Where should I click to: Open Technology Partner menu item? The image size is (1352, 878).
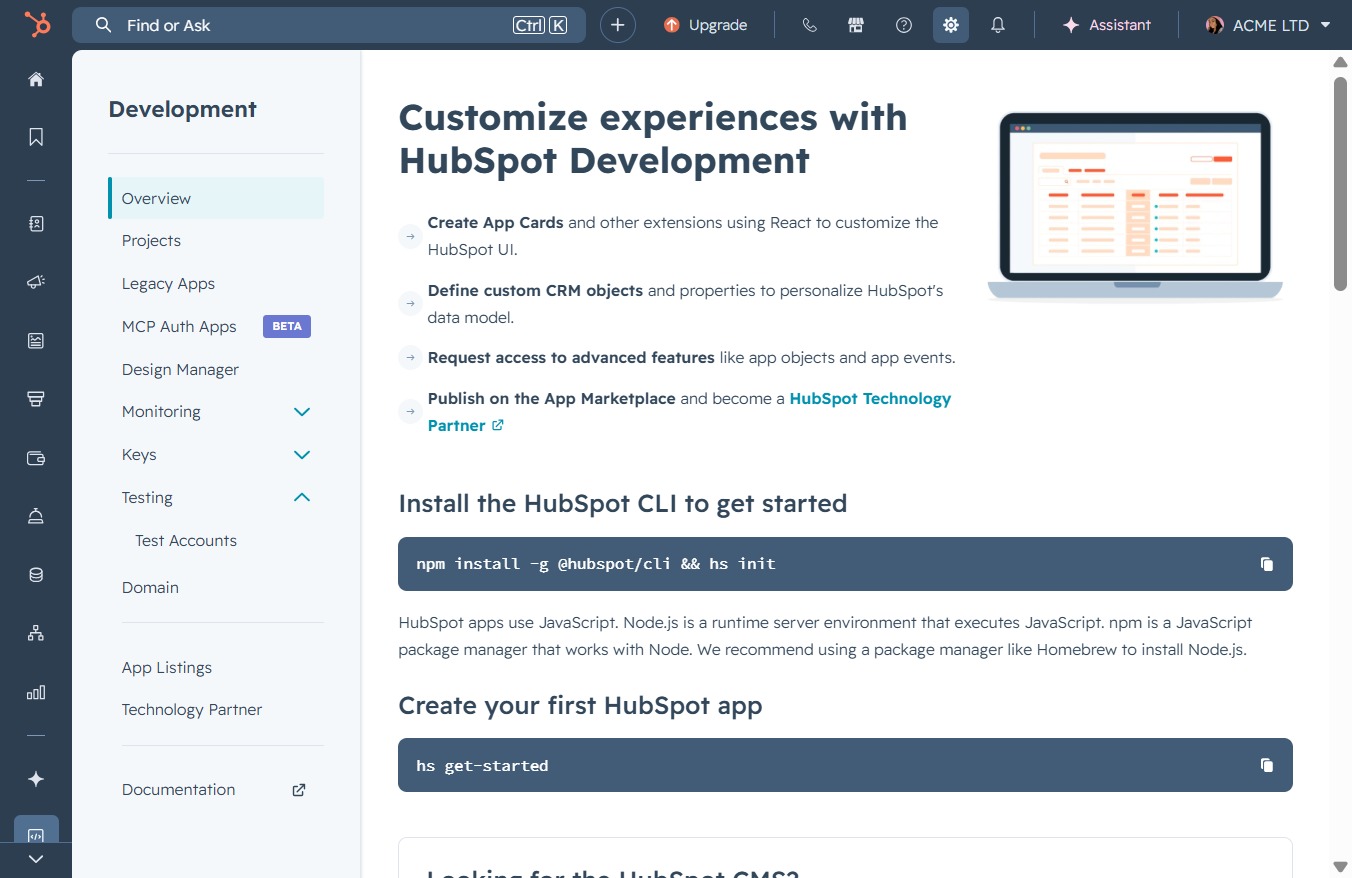192,710
